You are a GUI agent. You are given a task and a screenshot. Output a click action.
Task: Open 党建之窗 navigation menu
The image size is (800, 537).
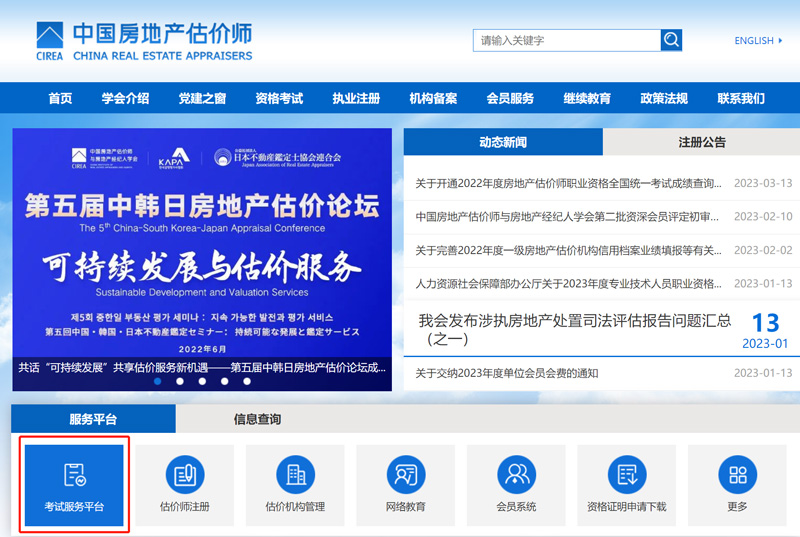(x=203, y=98)
